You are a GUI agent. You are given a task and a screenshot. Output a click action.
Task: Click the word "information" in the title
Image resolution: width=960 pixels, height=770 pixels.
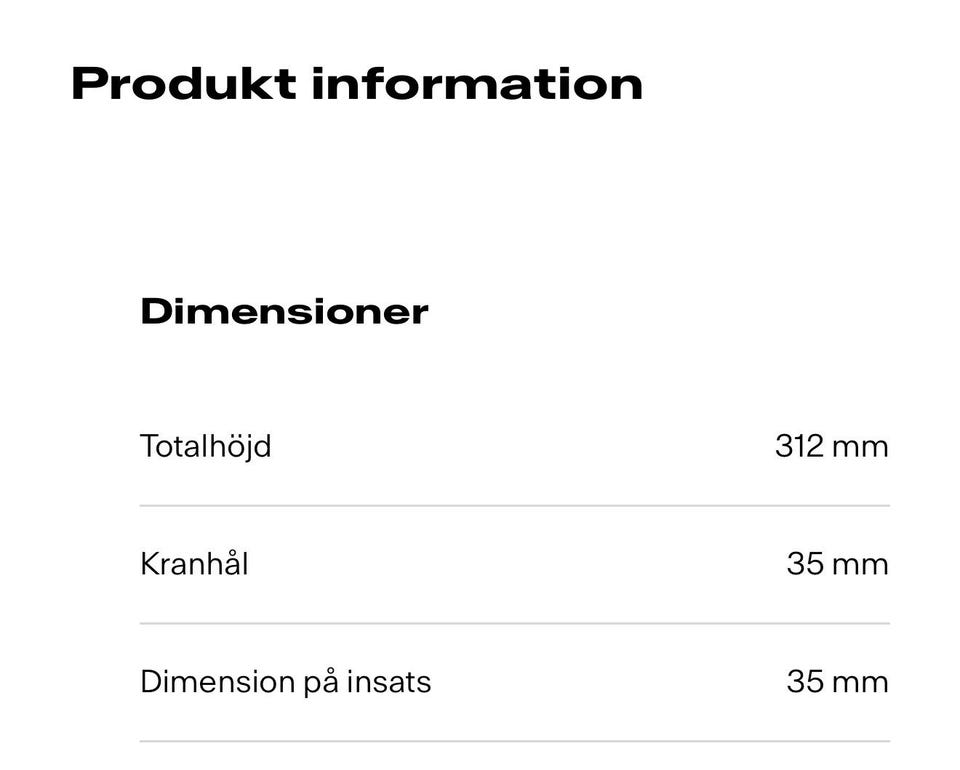click(x=478, y=84)
